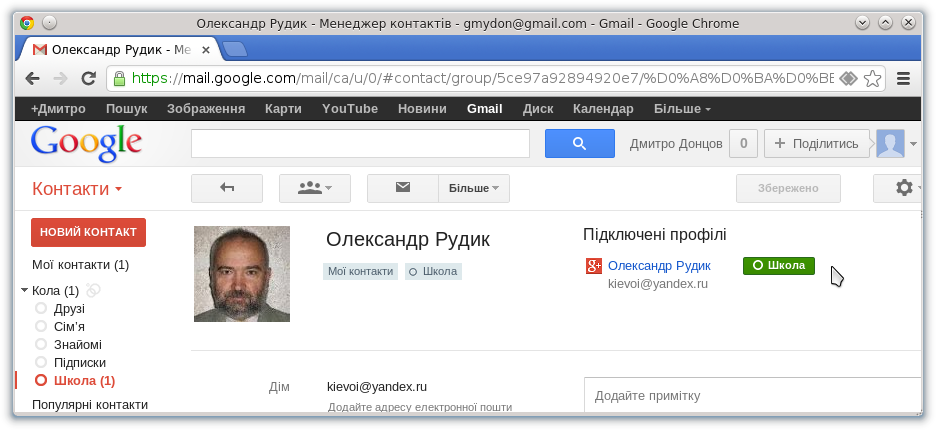Click the Додайте примітку notes field
This screenshot has height=433, width=939.
753,396
